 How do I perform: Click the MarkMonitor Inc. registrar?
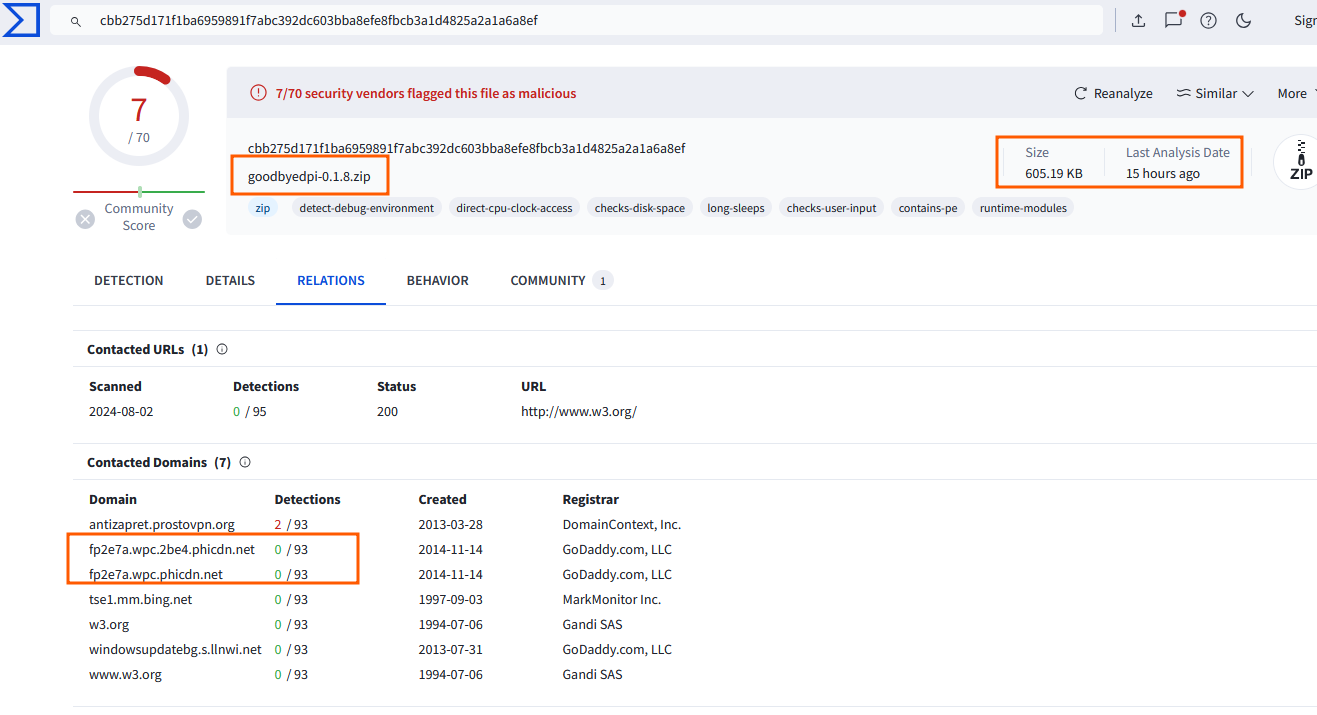(612, 599)
